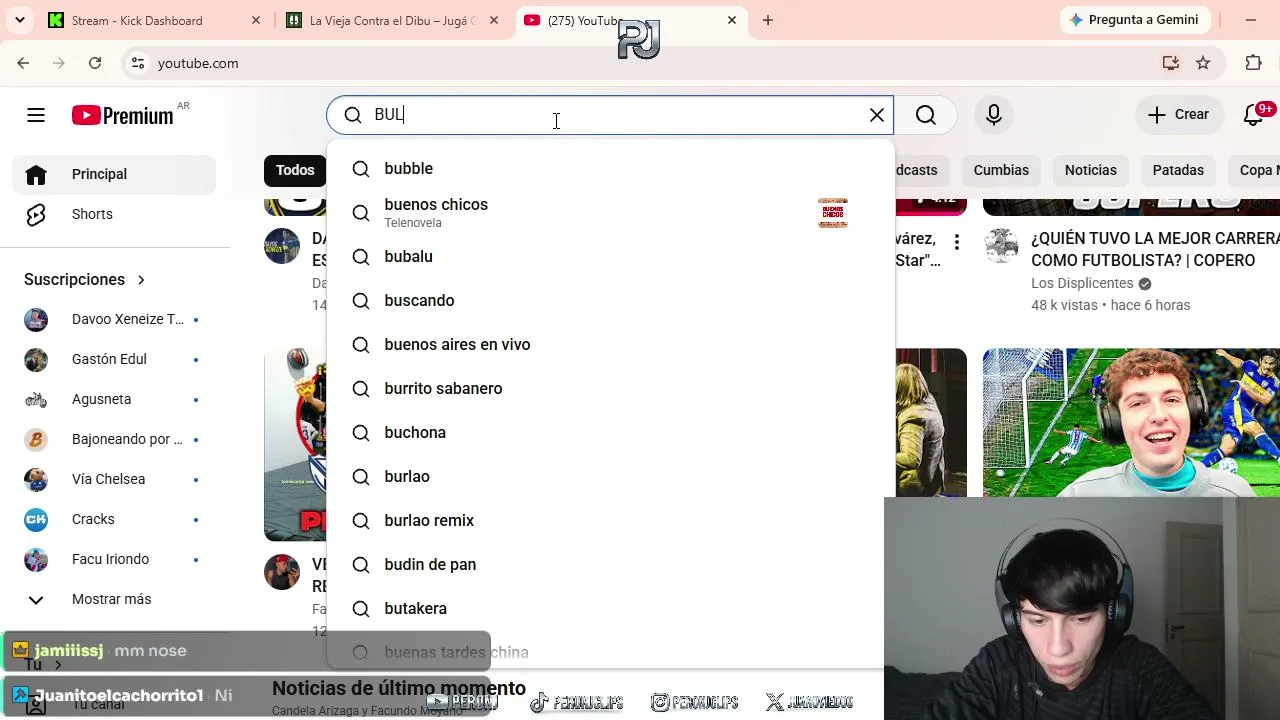Screen dimensions: 1280x720
Task: Reload the page
Action: click(95, 63)
